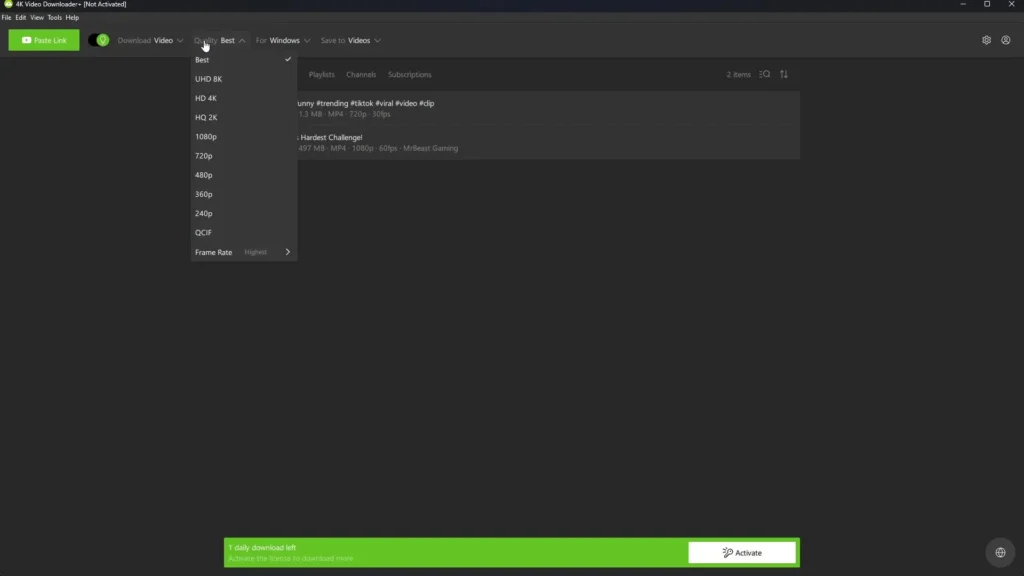
Task: Open the search filter for download items
Action: click(x=765, y=74)
